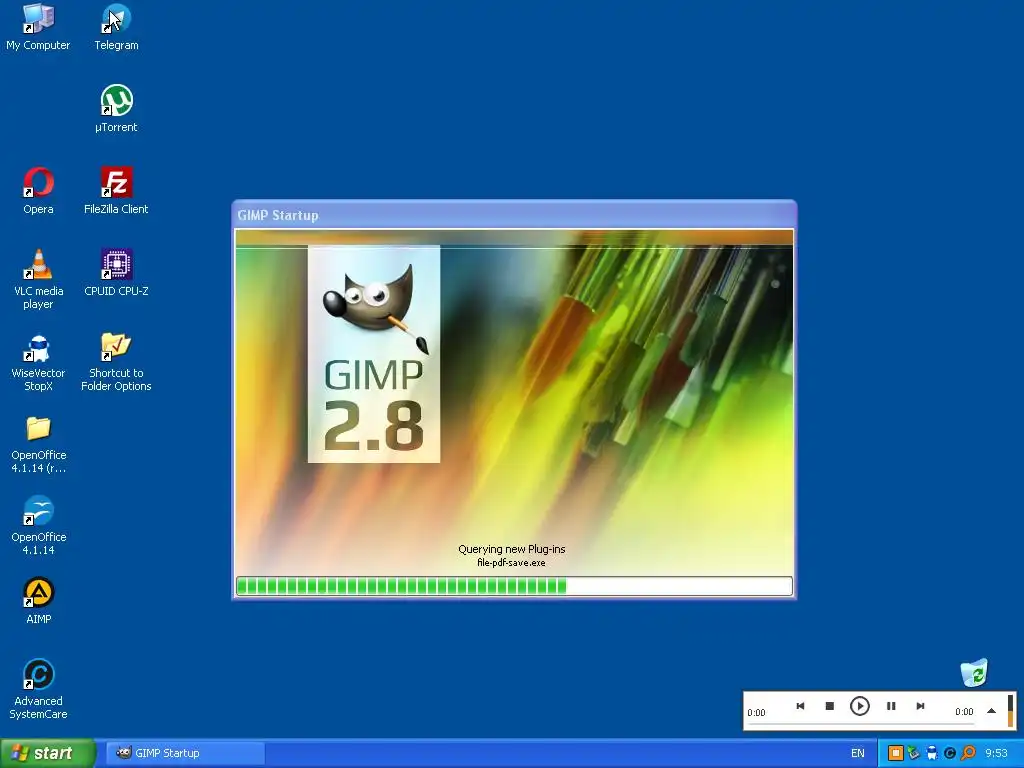Image resolution: width=1024 pixels, height=768 pixels.
Task: Select the µTorrent desktop shortcut
Action: pyautogui.click(x=116, y=109)
